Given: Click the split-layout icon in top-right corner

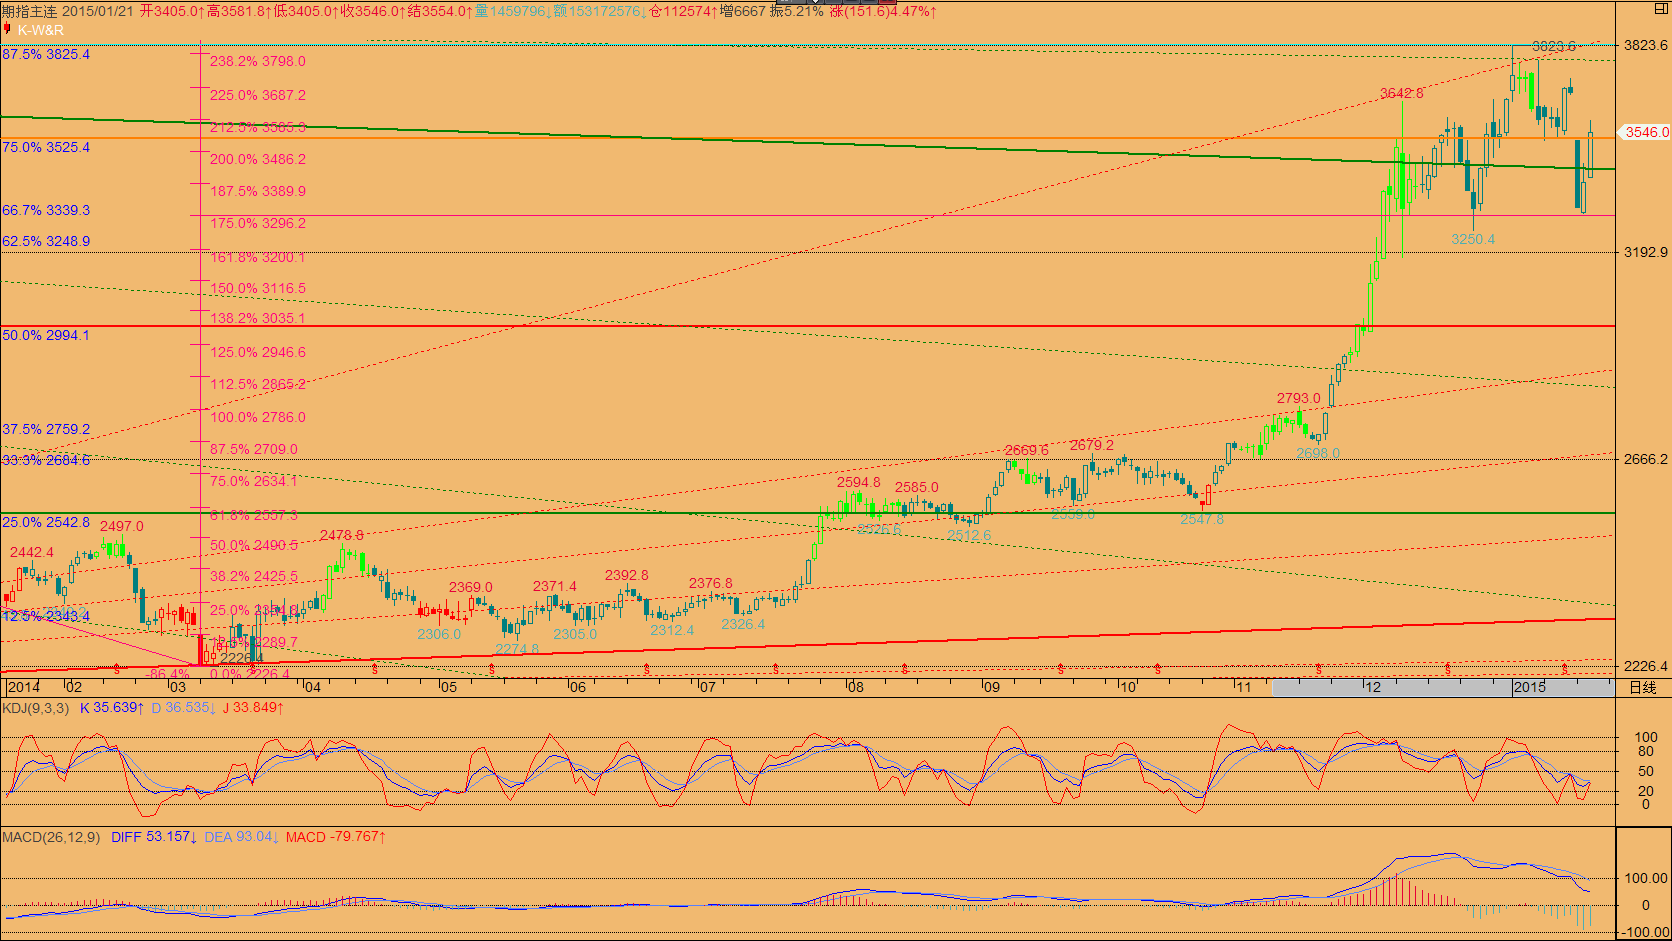Looking at the screenshot, I should [x=1660, y=6].
